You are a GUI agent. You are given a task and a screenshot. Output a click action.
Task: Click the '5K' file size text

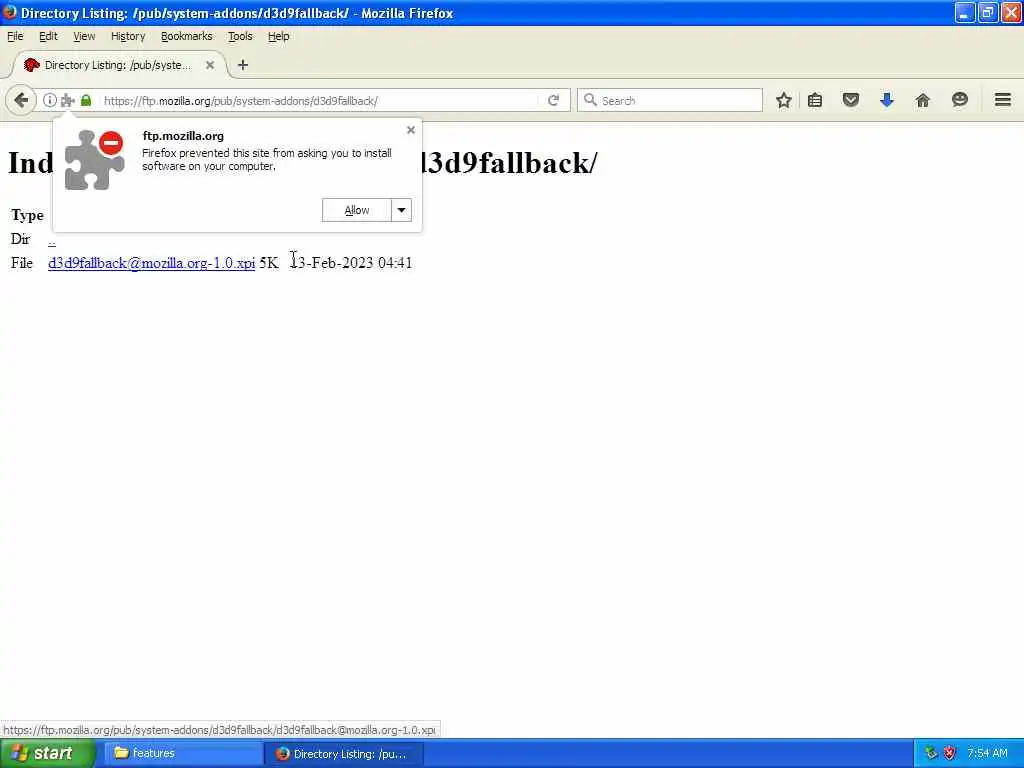tap(268, 263)
